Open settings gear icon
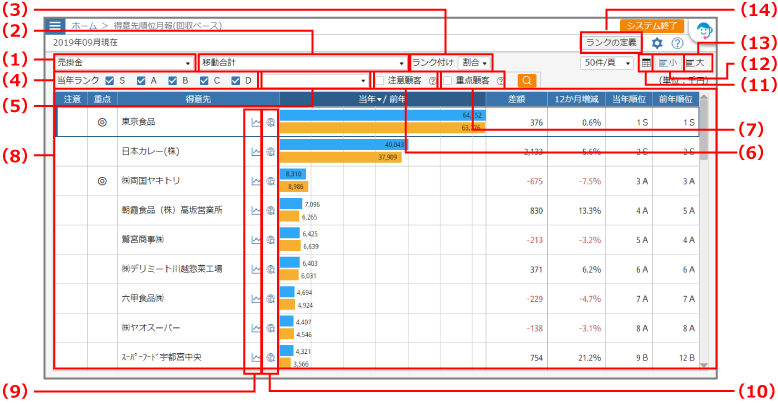 point(657,43)
